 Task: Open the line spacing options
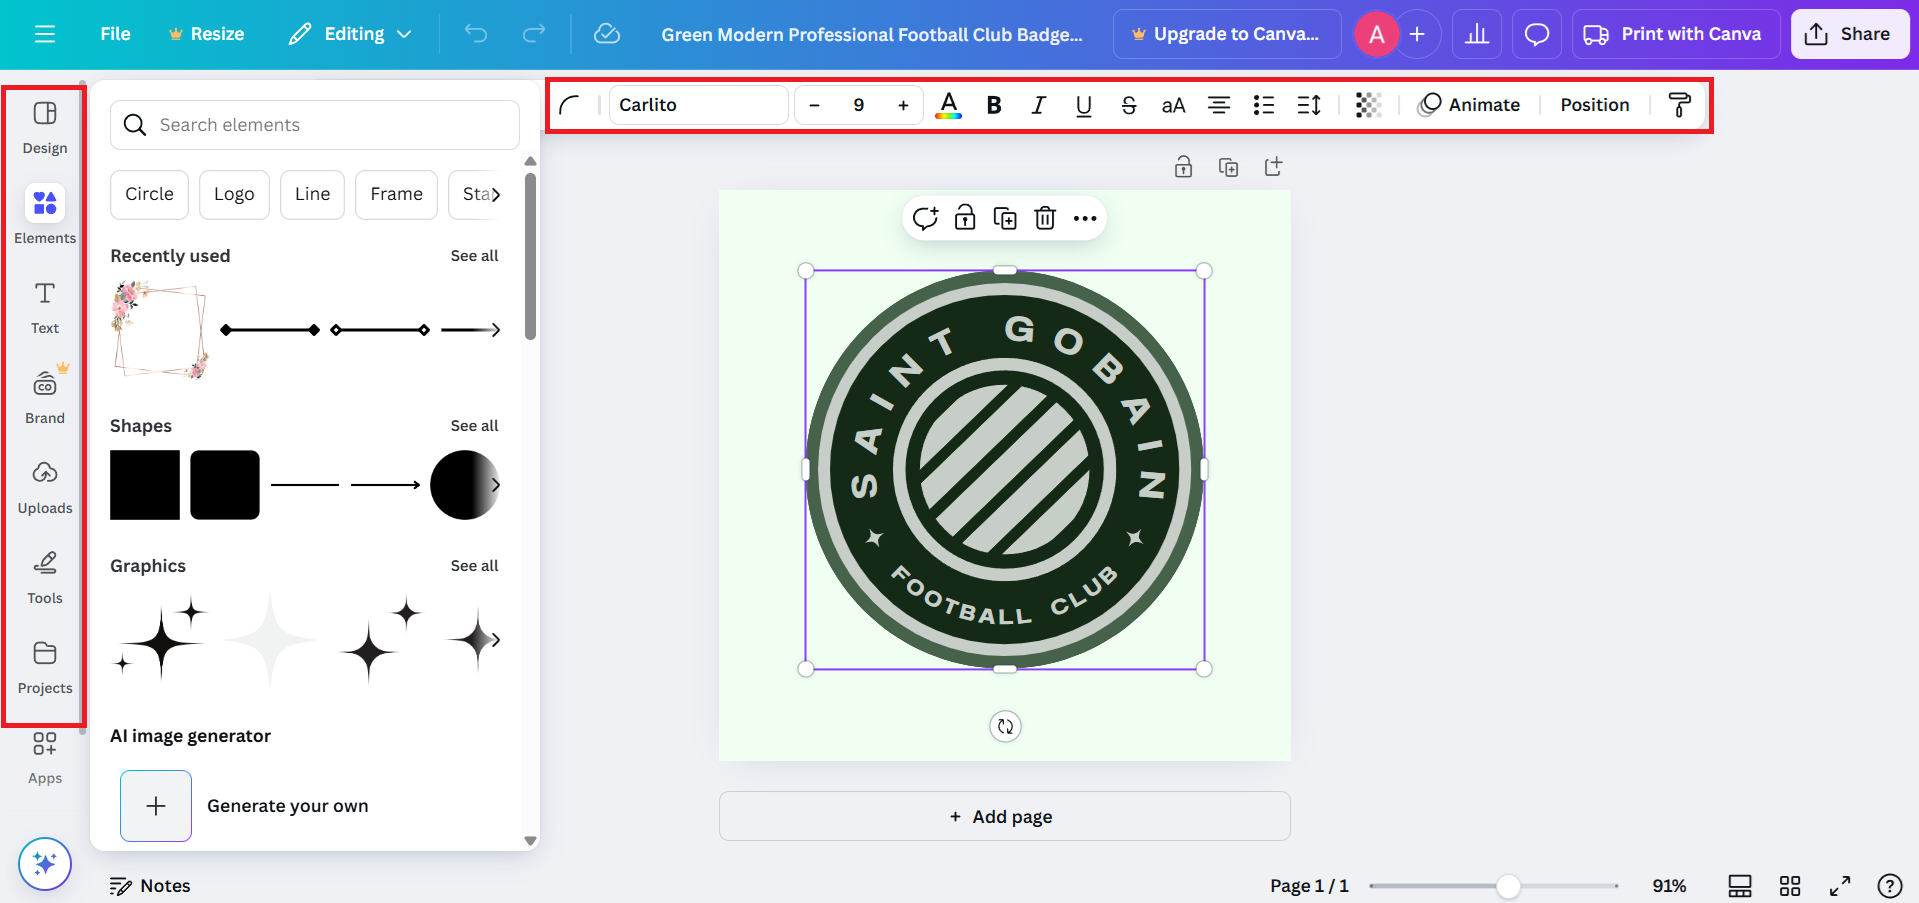pos(1309,105)
